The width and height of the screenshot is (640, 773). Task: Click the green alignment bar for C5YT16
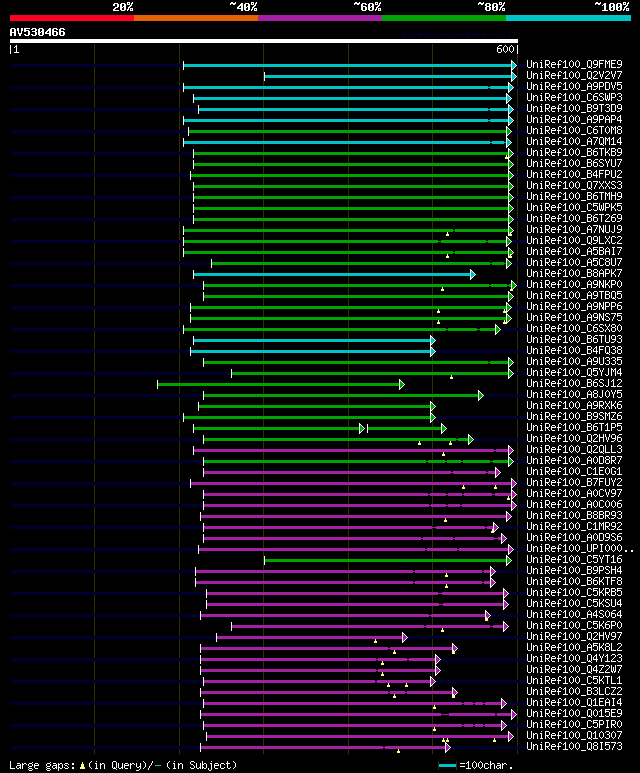(x=385, y=561)
